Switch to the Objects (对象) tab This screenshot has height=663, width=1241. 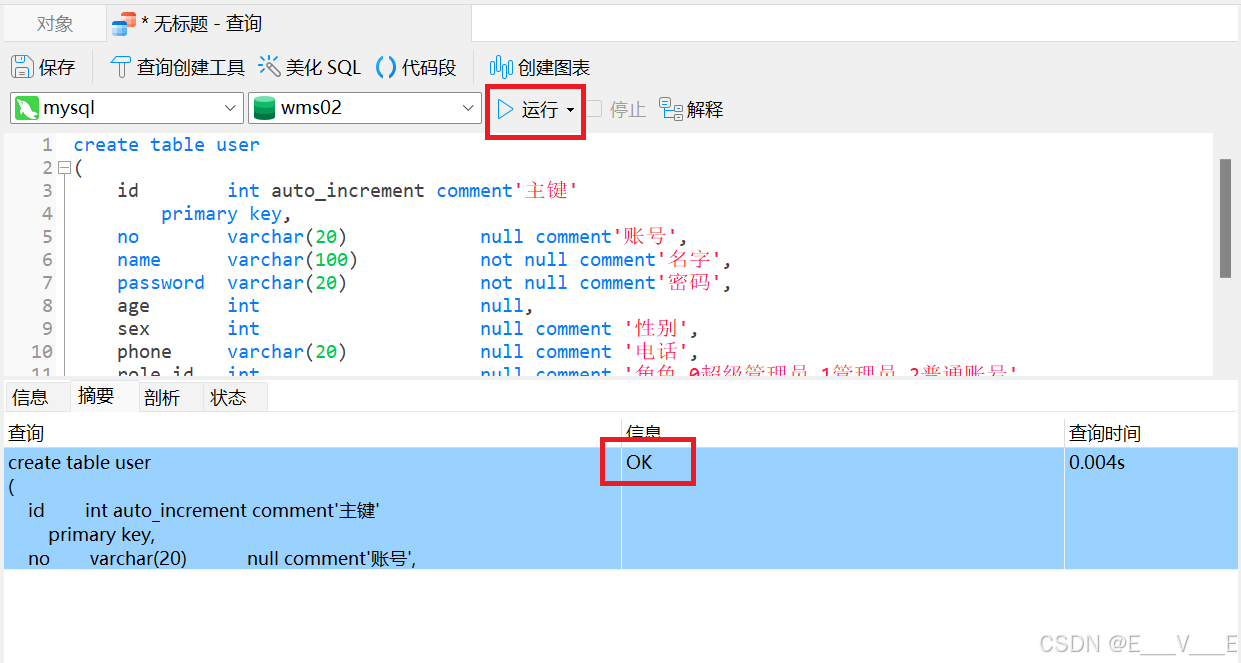click(55, 23)
